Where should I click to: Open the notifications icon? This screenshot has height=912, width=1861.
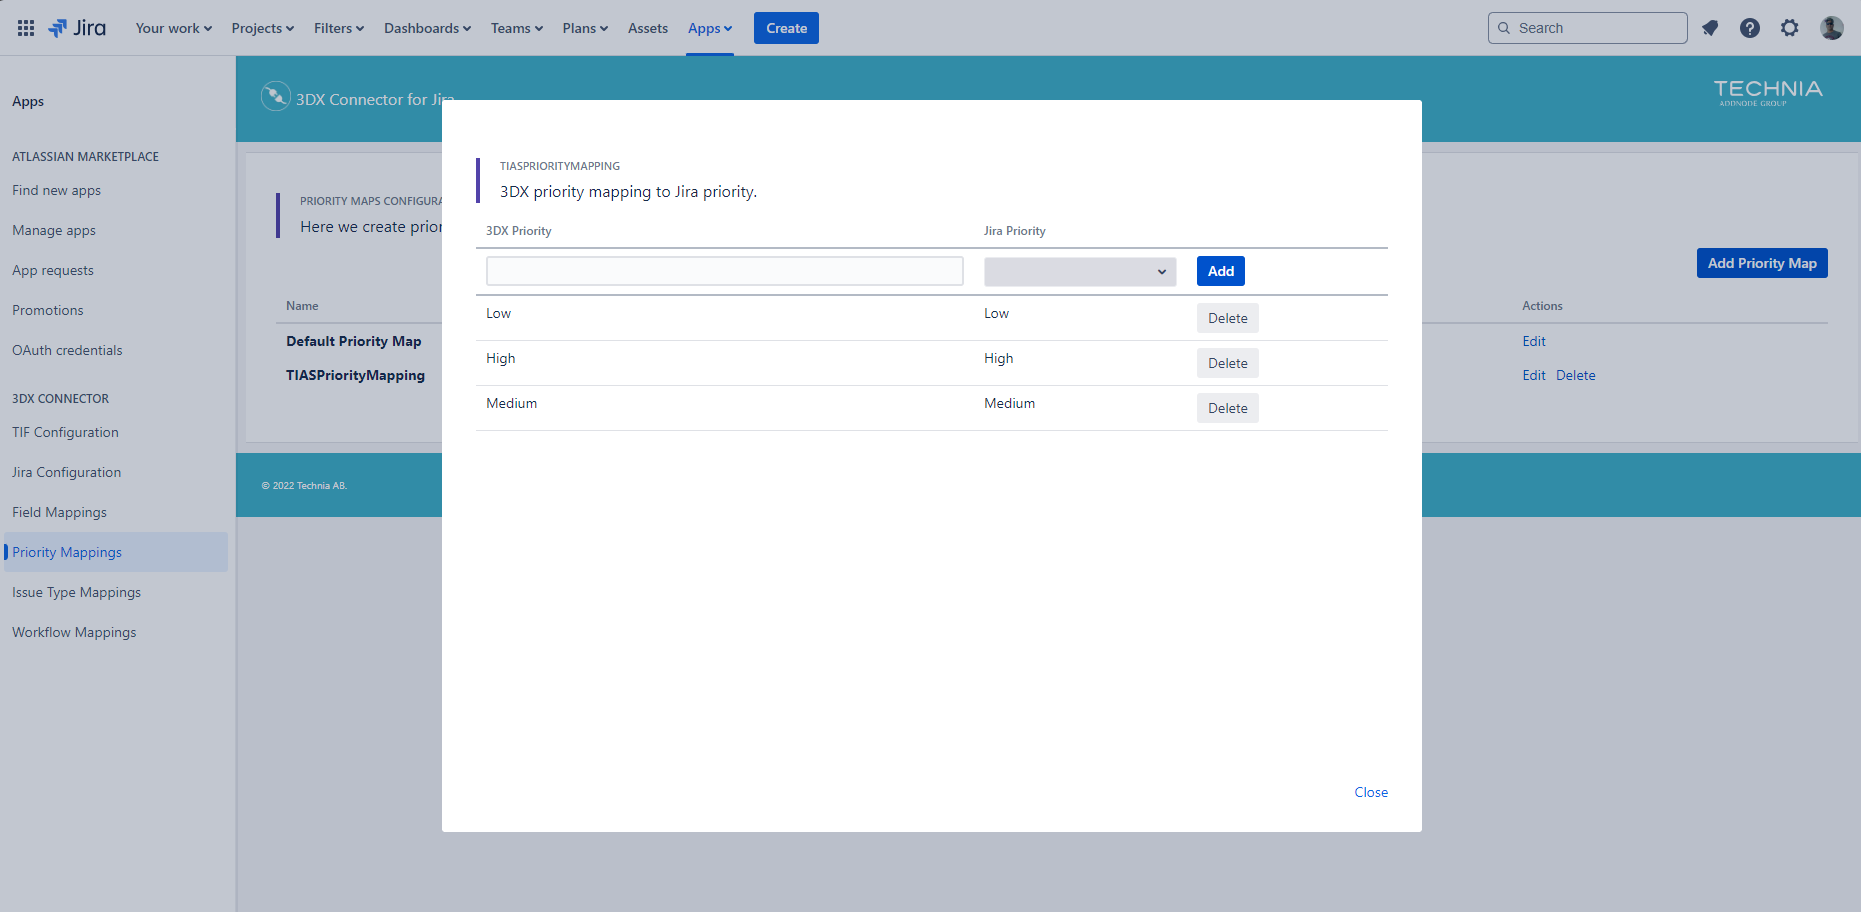point(1710,28)
